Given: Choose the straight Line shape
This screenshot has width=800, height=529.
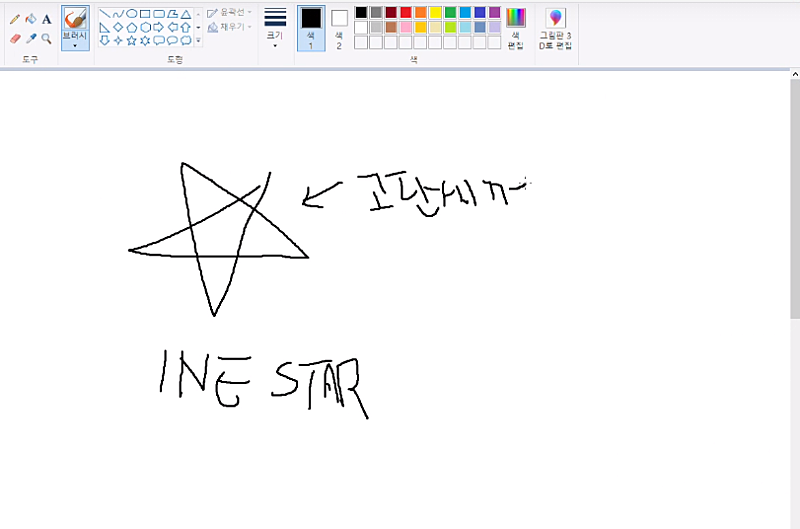Looking at the screenshot, I should tap(105, 14).
